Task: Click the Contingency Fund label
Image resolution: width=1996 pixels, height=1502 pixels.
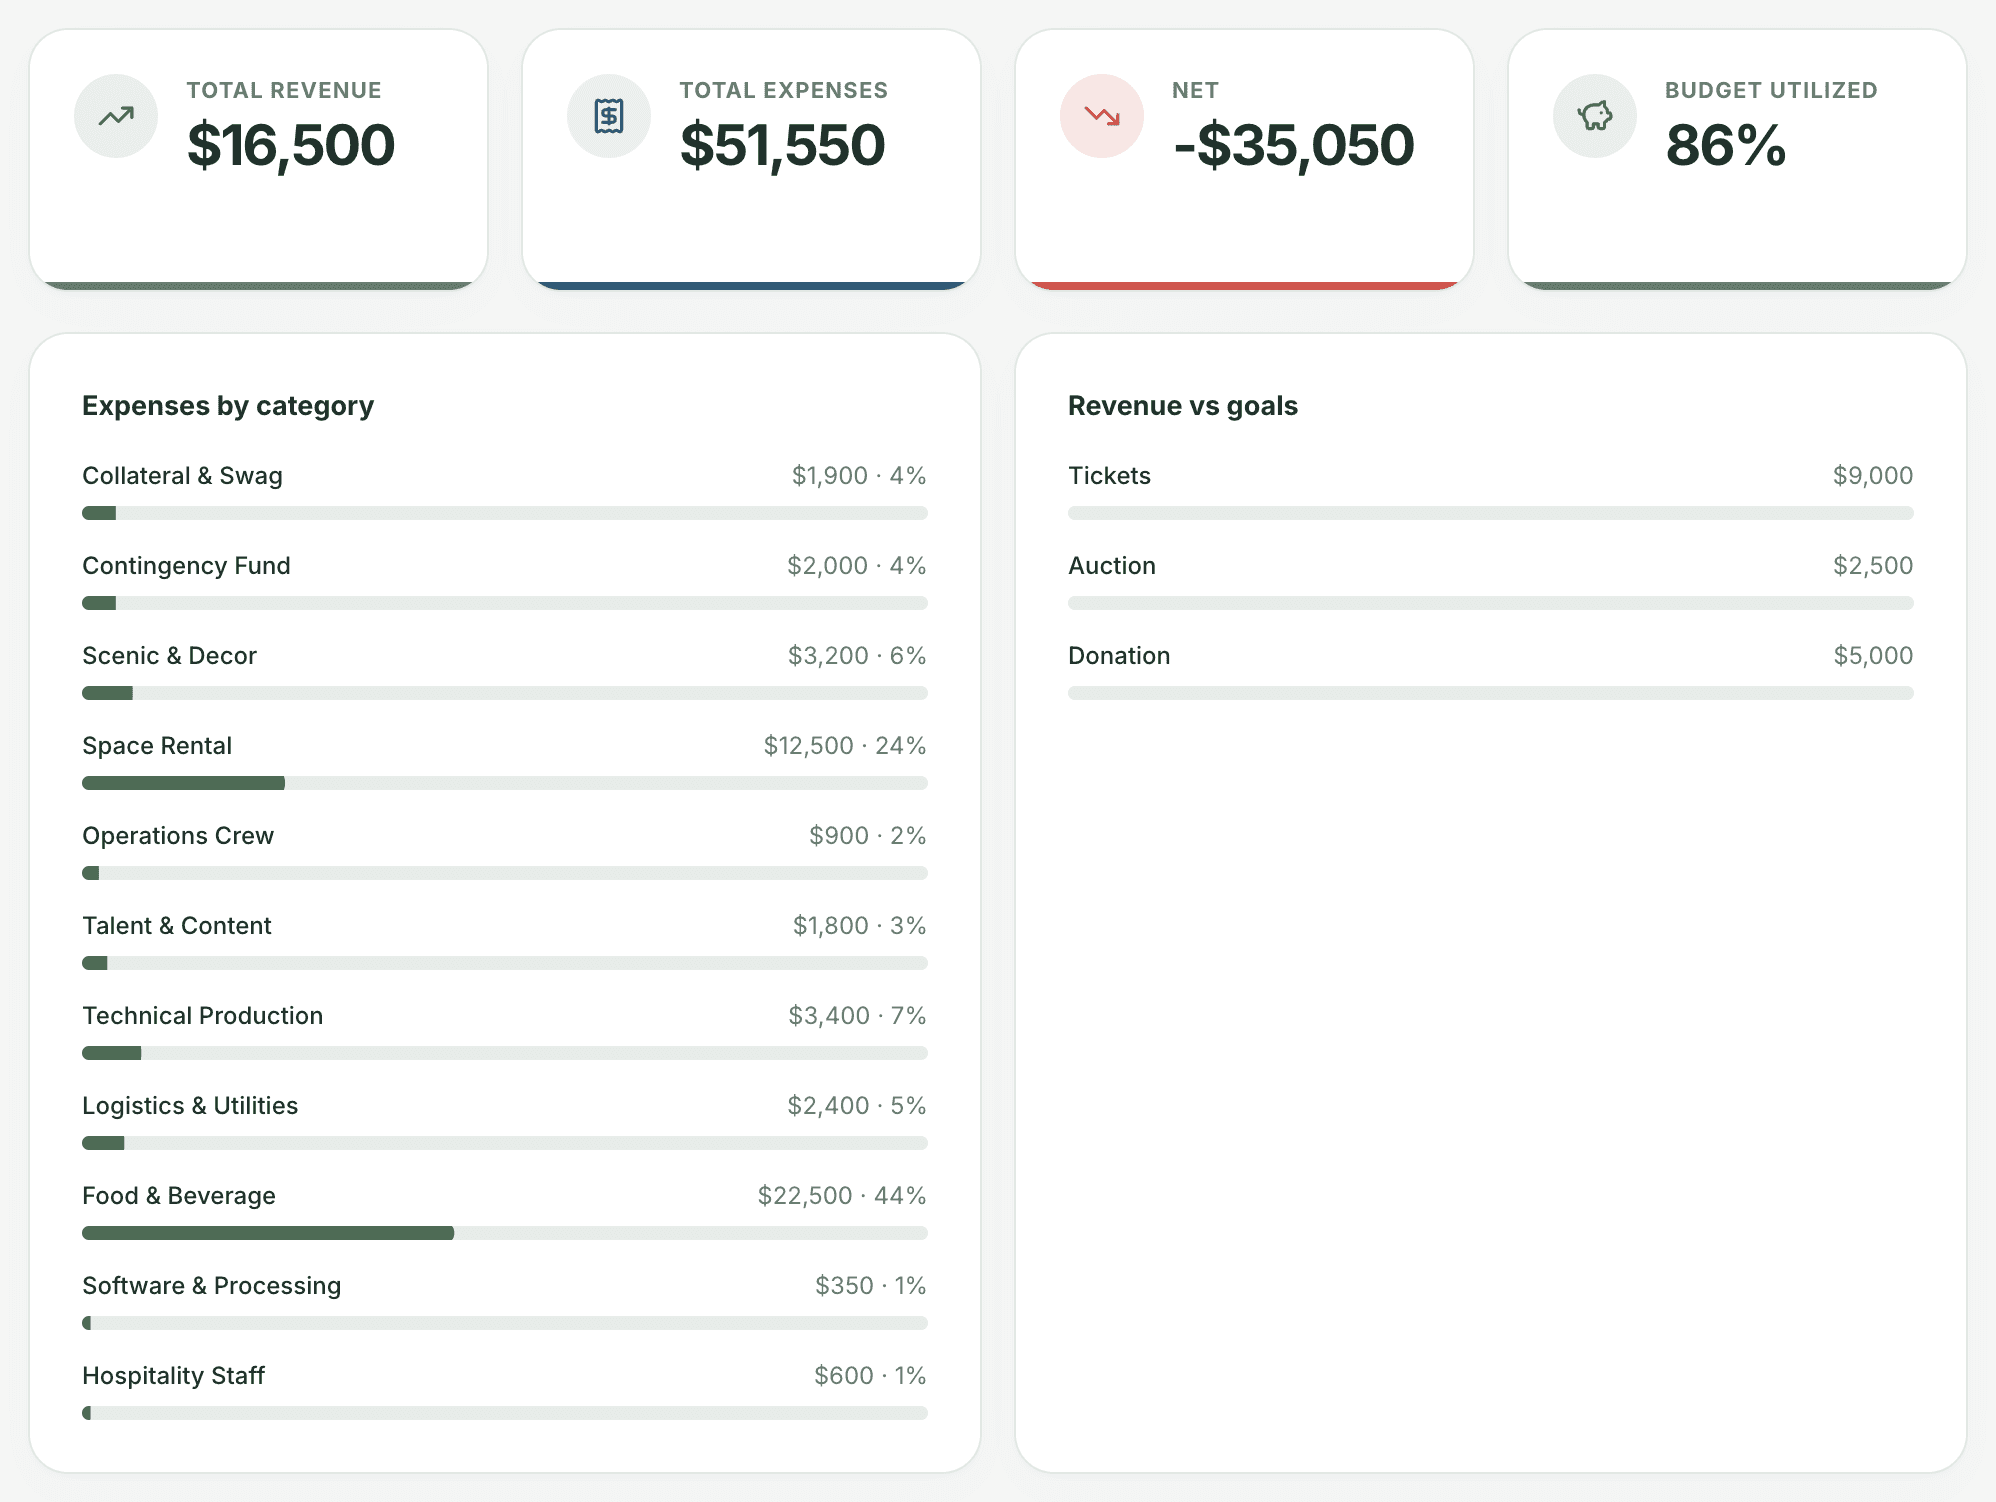Action: 186,566
